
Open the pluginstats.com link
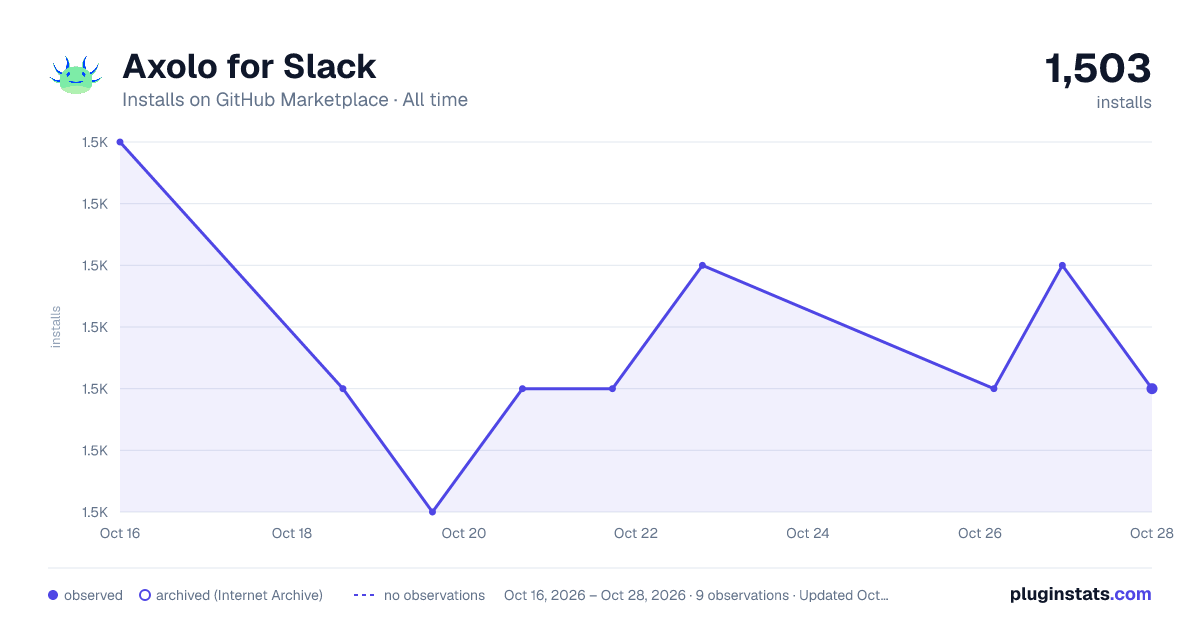point(1081,594)
